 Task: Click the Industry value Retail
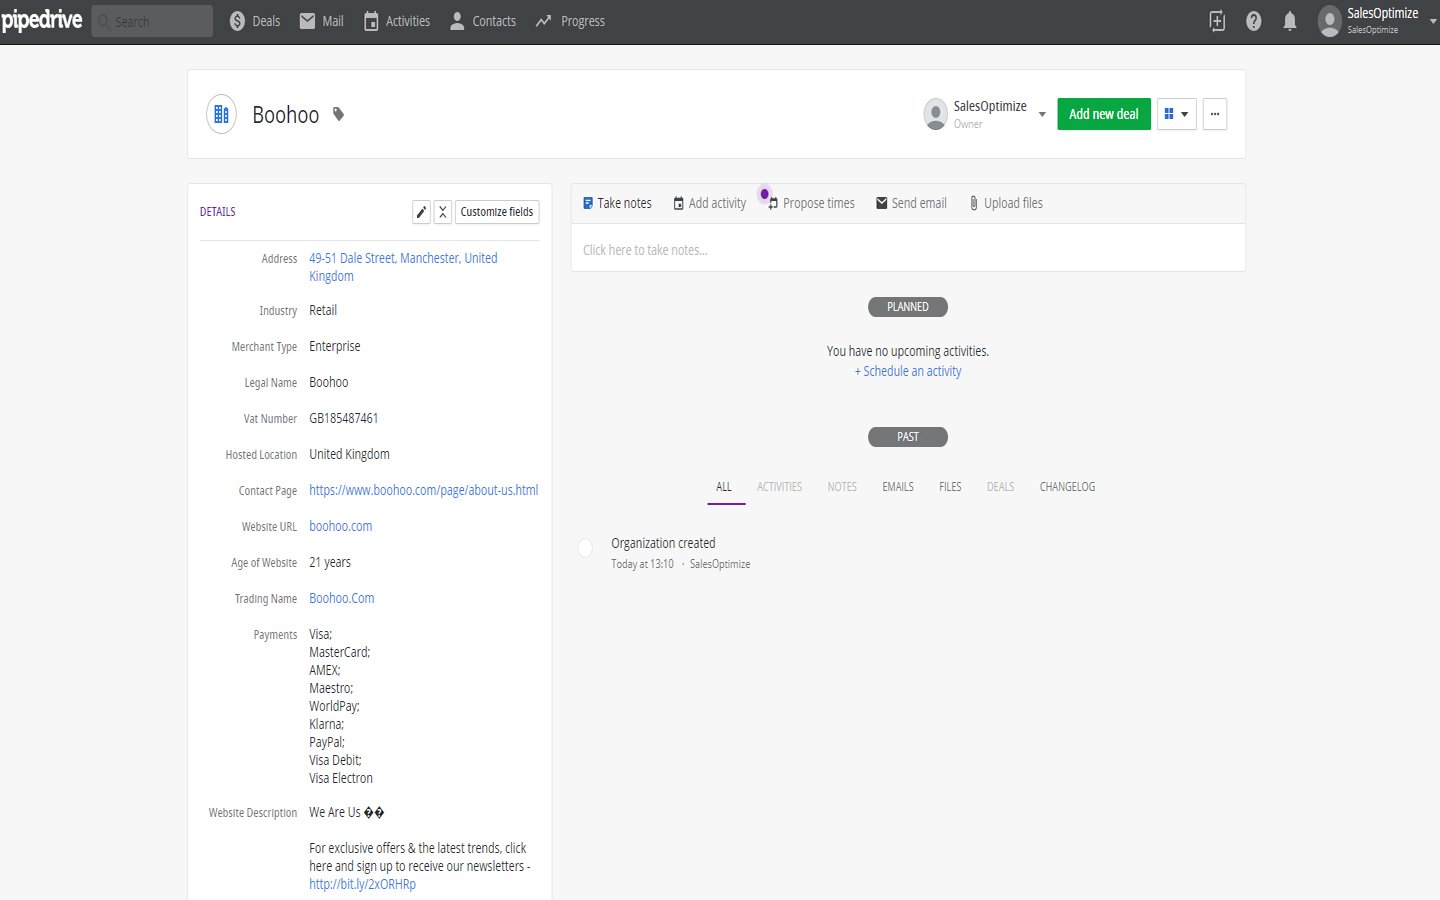pyautogui.click(x=323, y=310)
